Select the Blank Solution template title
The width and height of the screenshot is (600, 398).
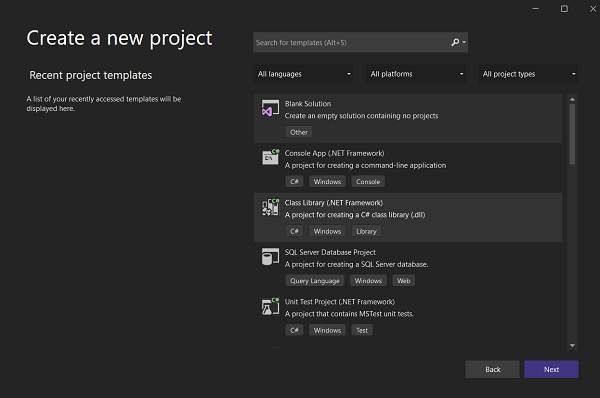point(308,104)
